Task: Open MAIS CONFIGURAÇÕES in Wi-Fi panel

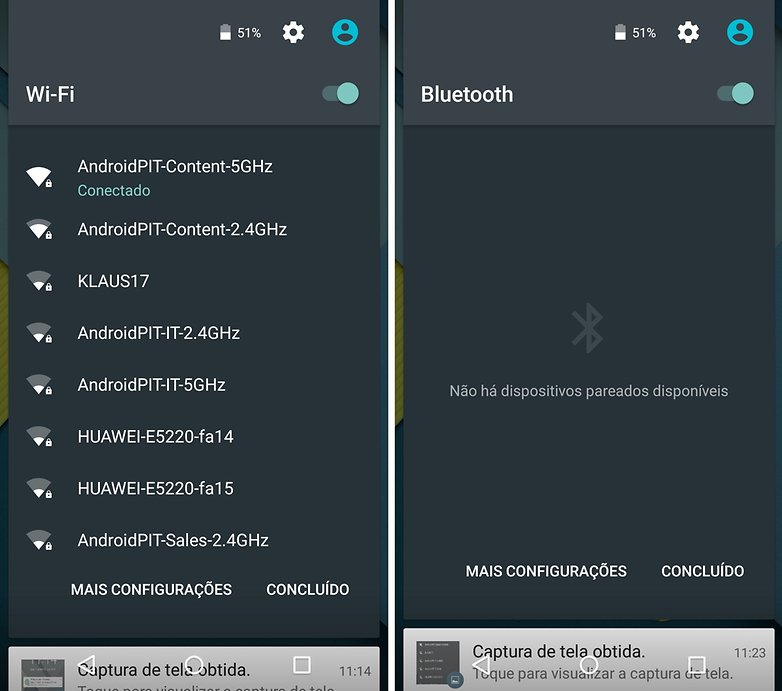Action: [151, 589]
